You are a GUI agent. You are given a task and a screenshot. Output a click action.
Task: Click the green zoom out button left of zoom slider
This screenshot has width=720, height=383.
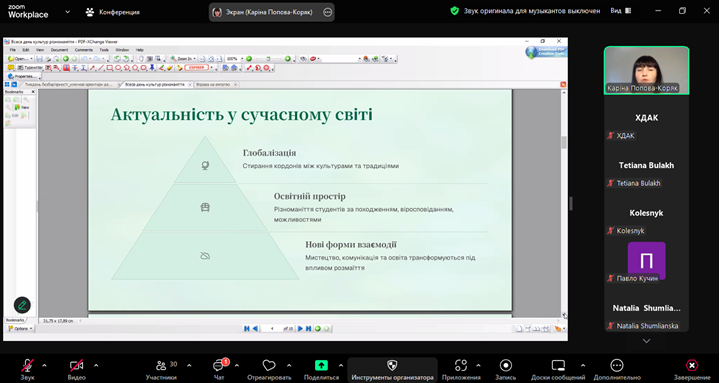(249, 59)
